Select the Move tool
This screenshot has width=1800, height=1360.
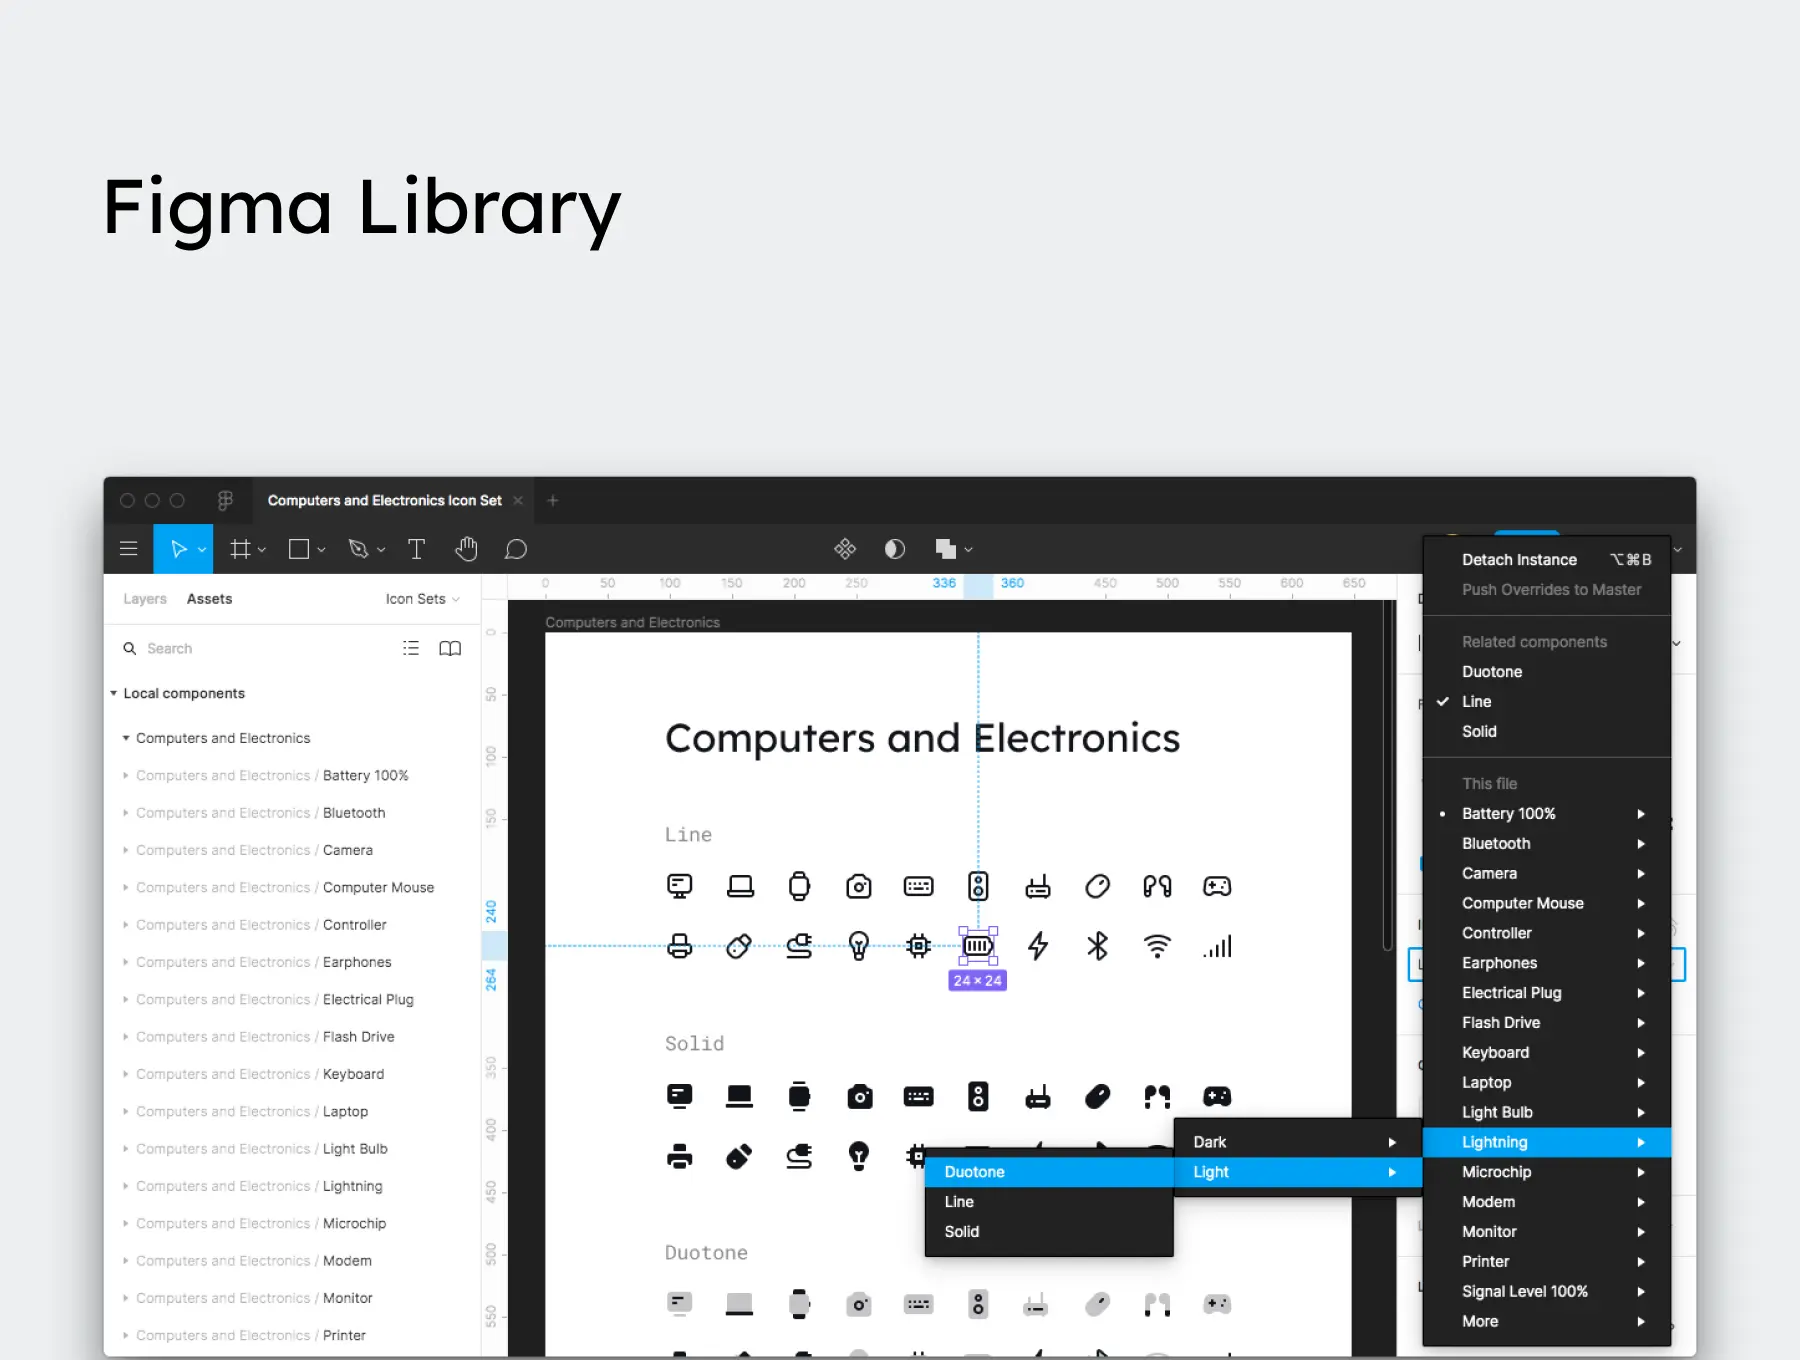[179, 549]
